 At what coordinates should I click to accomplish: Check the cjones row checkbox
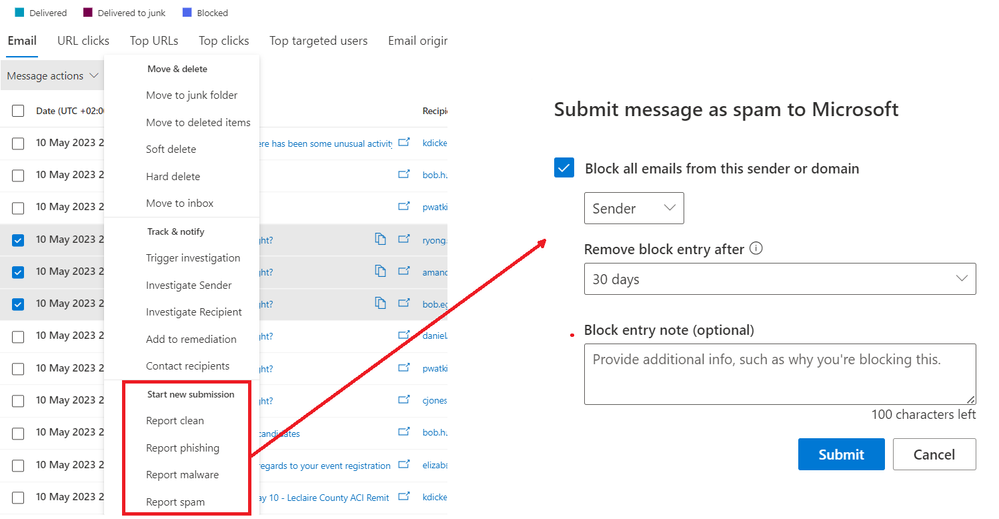[x=18, y=401]
